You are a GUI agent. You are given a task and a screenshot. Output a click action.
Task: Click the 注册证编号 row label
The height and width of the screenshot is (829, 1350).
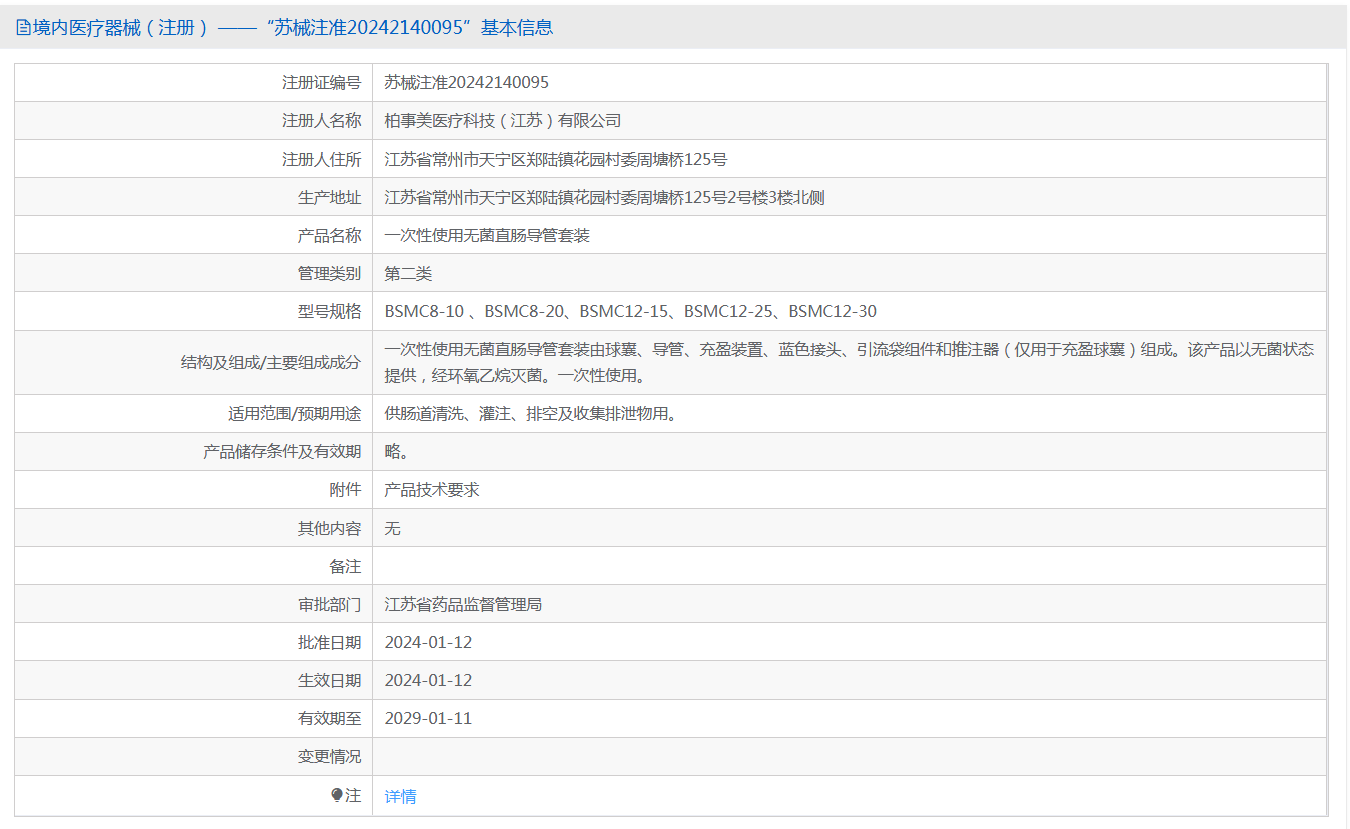pos(321,82)
